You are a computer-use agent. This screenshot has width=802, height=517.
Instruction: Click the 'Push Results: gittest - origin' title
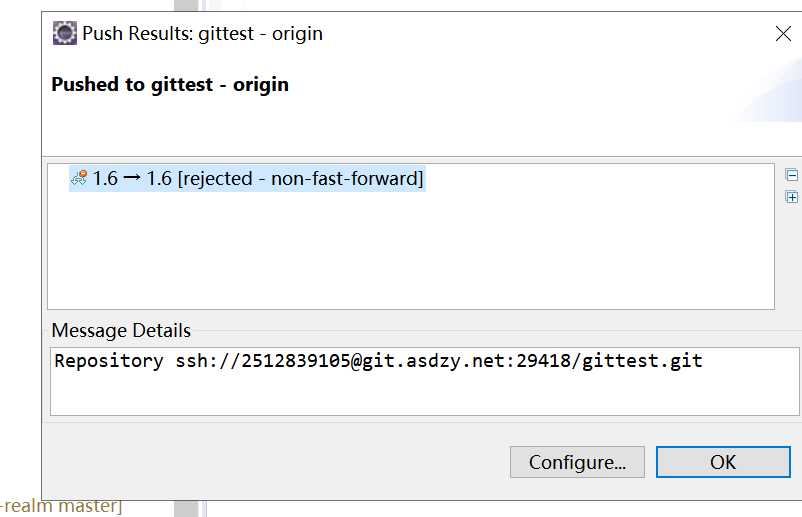[x=203, y=34]
